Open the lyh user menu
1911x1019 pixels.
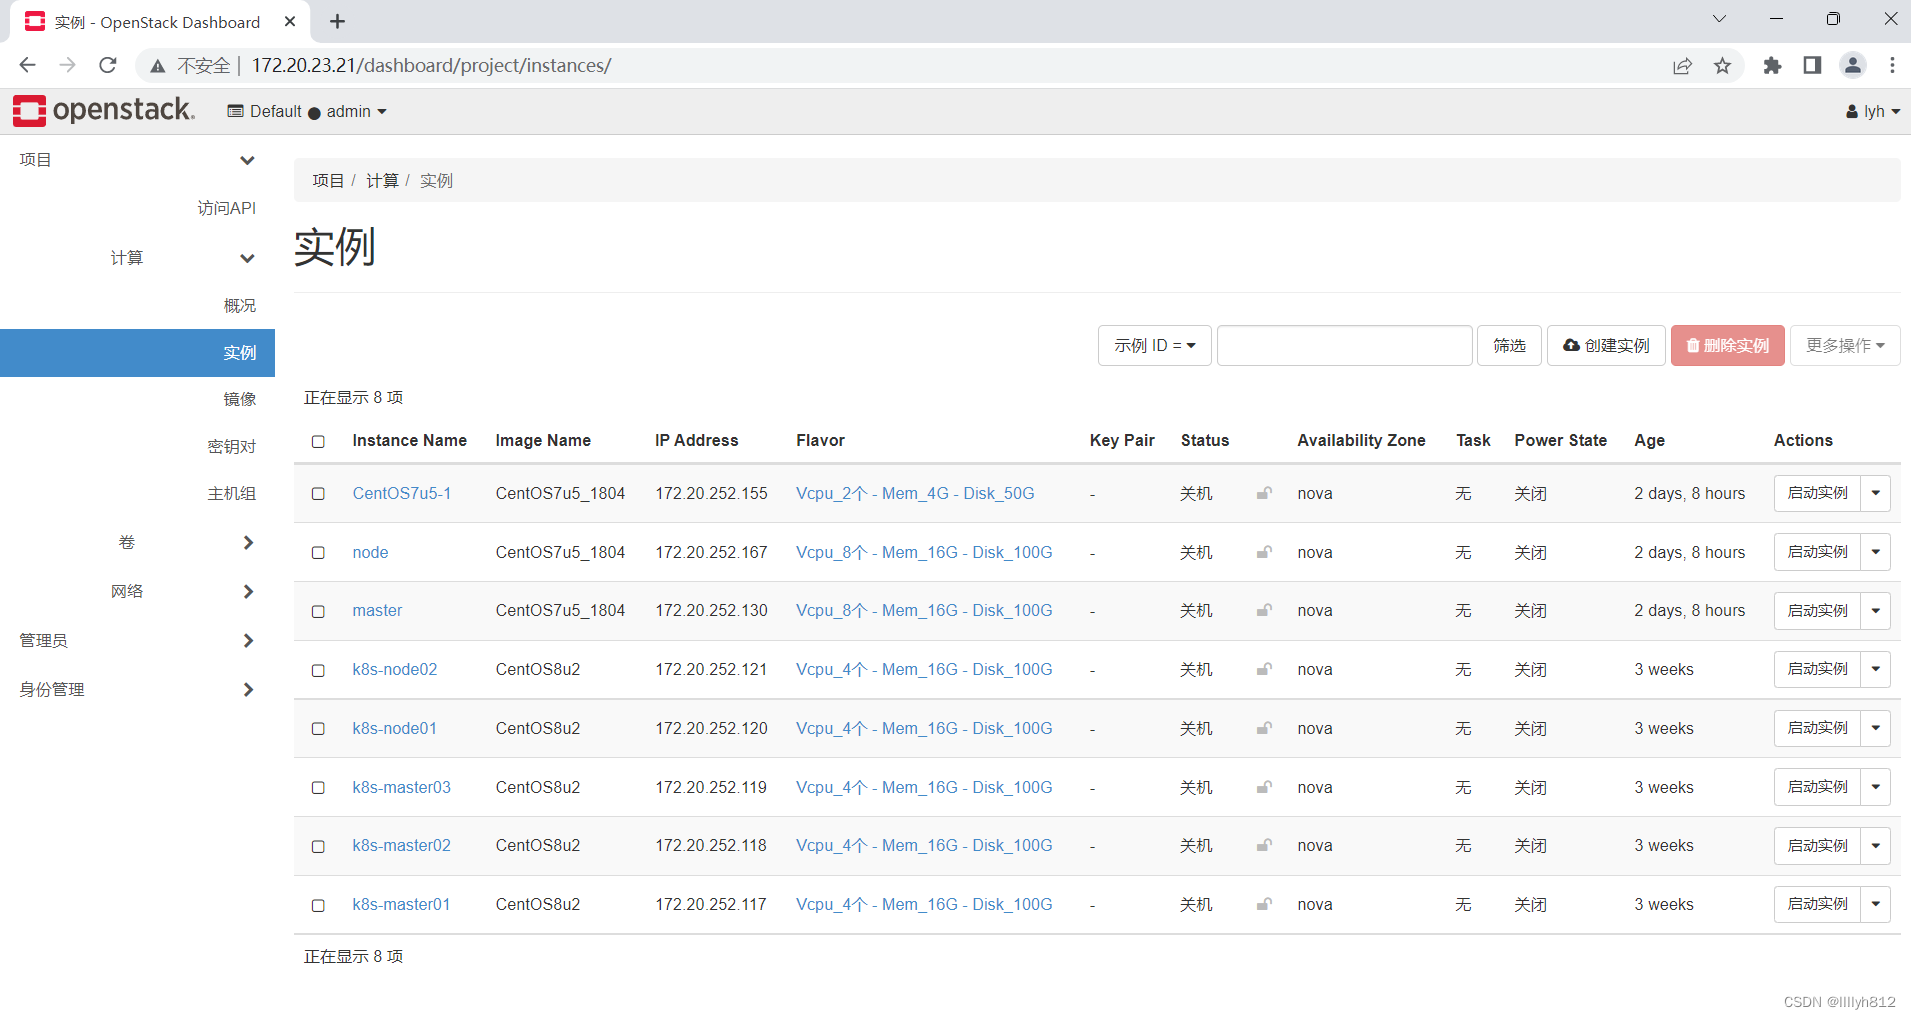coord(1872,111)
